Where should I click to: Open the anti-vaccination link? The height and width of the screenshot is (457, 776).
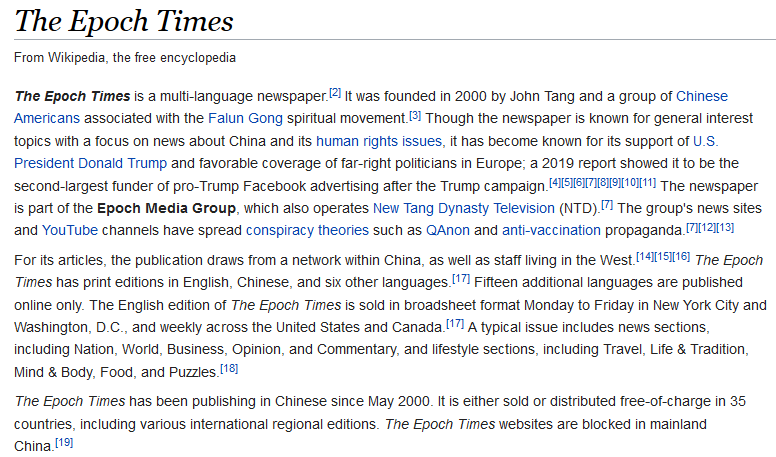pos(551,230)
